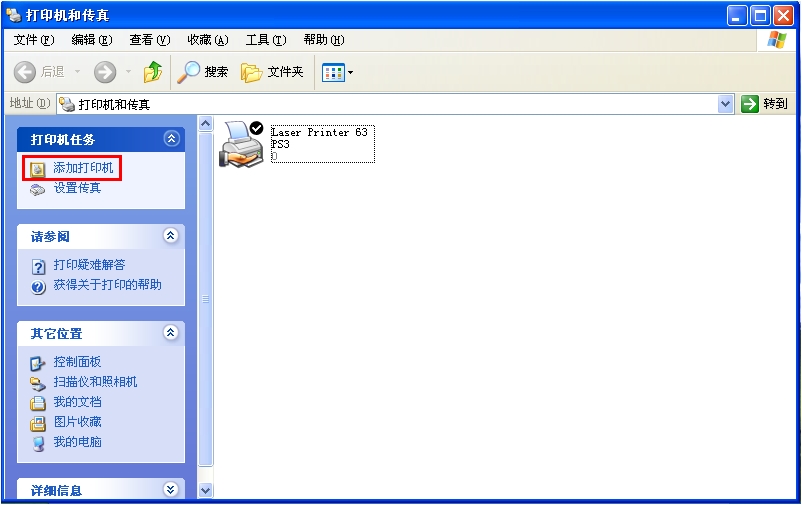Collapse the 请参阅 panel
This screenshot has width=802, height=505.
170,235
